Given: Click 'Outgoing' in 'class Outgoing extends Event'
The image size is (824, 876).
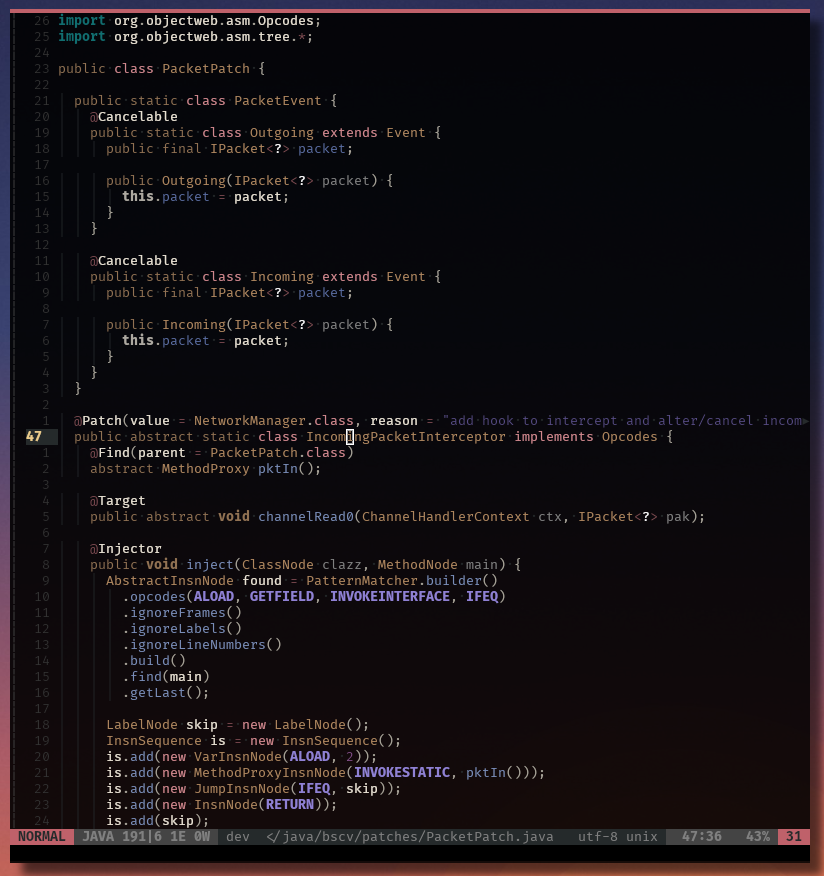Looking at the screenshot, I should coord(282,132).
